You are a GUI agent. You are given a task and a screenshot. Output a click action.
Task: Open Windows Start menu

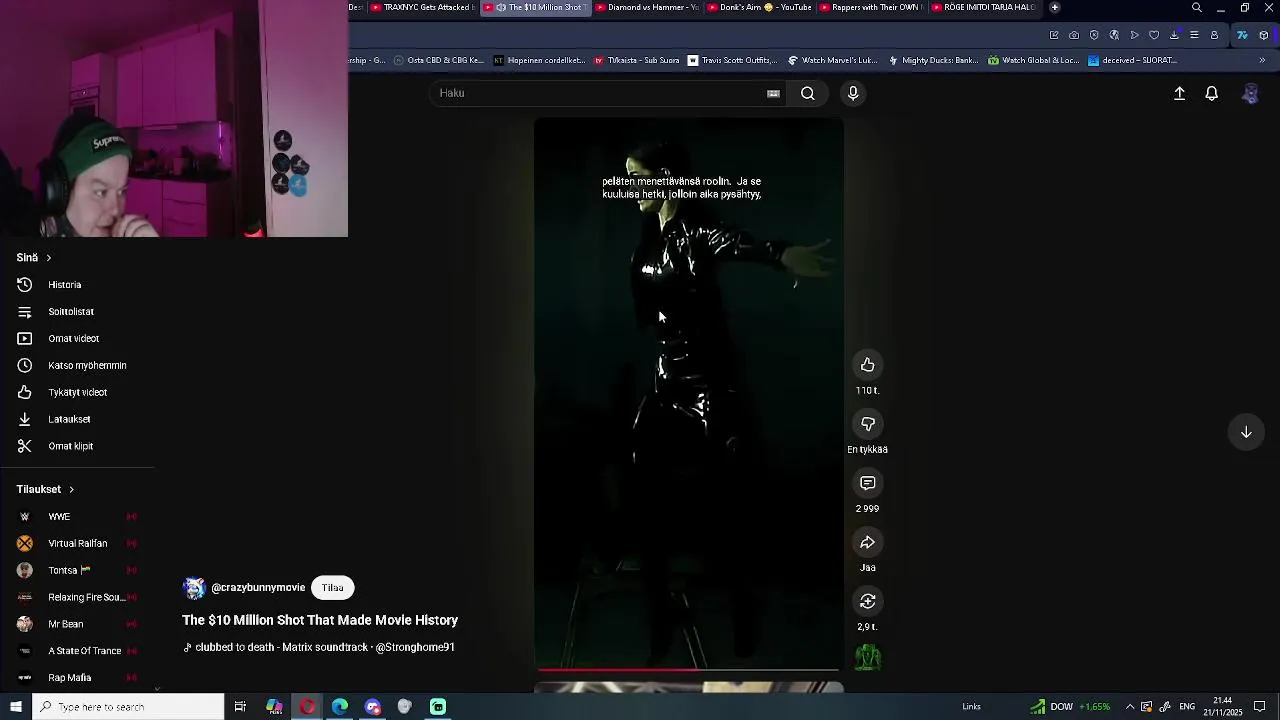16,707
